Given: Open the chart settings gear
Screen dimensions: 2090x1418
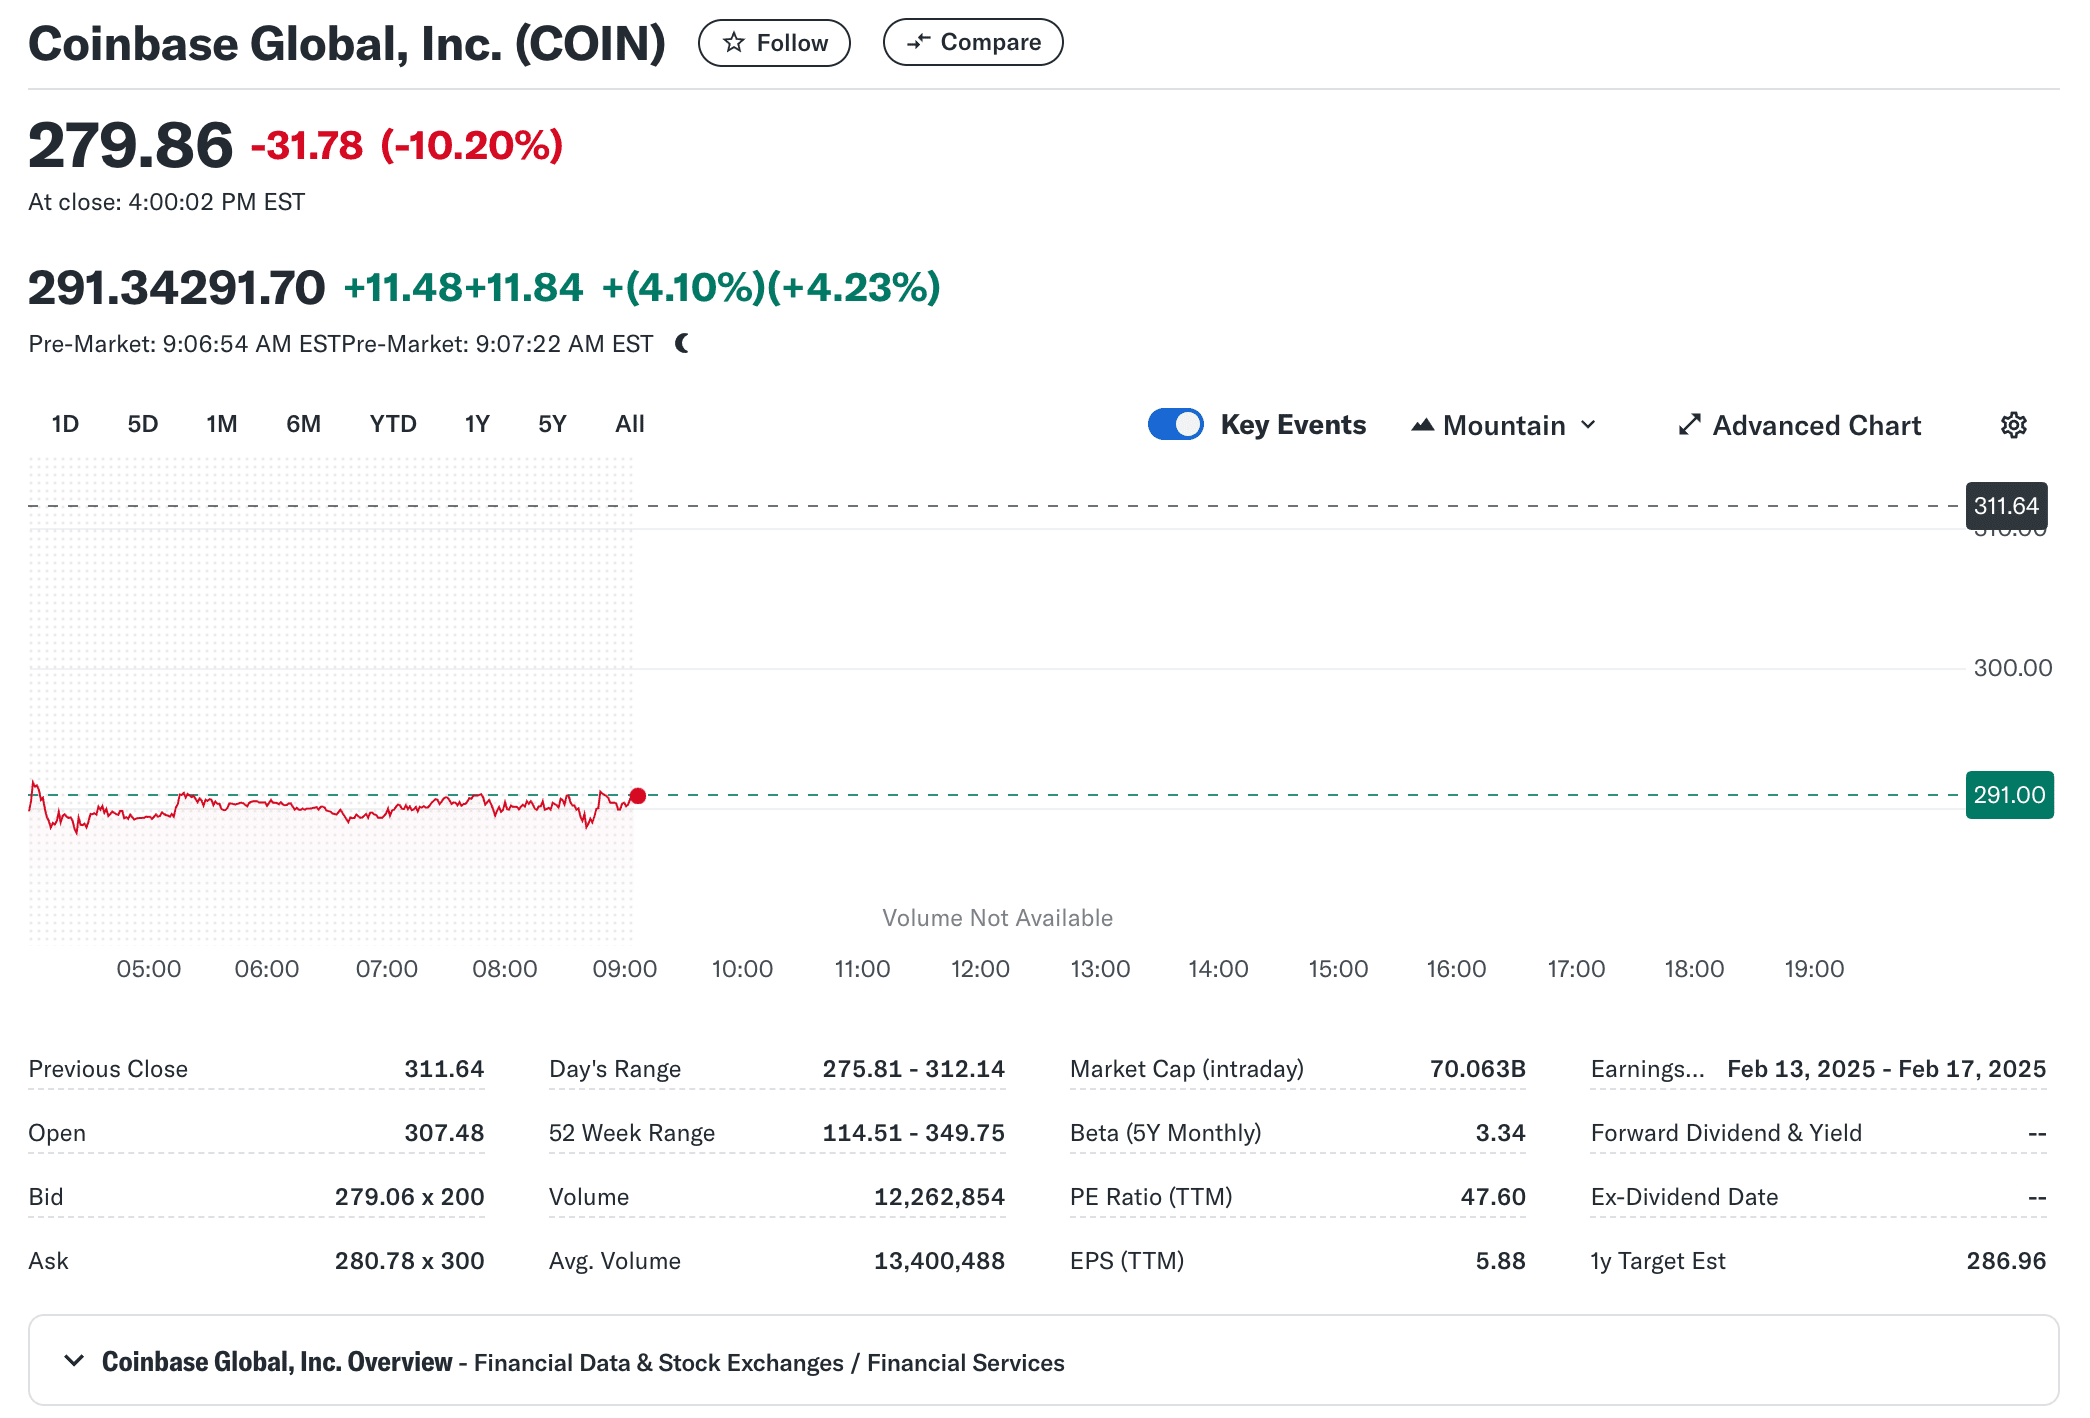Looking at the screenshot, I should [2012, 425].
